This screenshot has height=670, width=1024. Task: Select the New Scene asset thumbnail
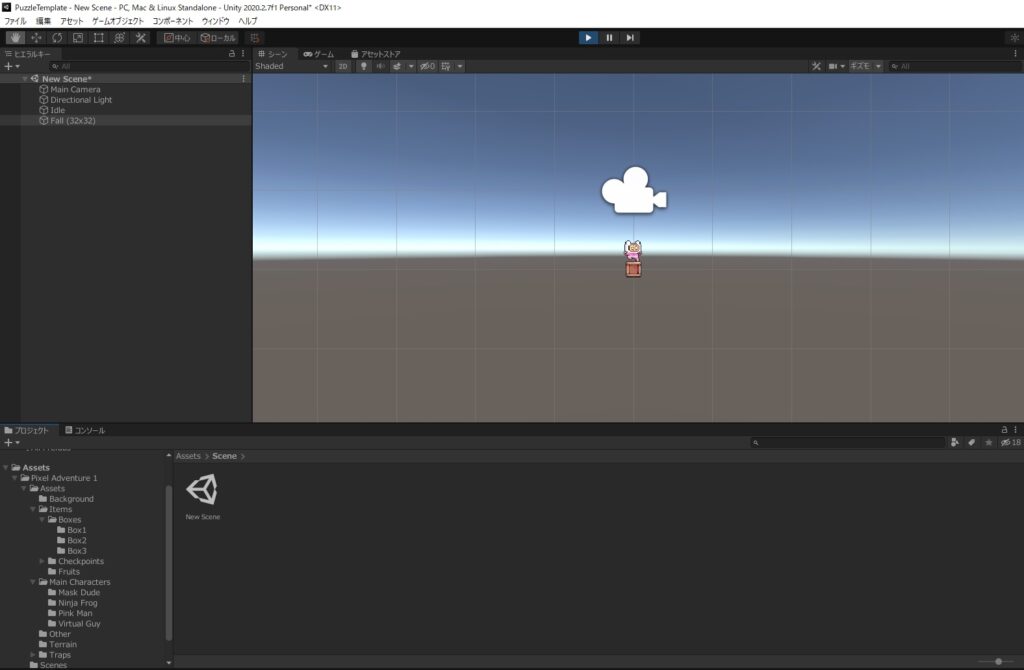202,490
